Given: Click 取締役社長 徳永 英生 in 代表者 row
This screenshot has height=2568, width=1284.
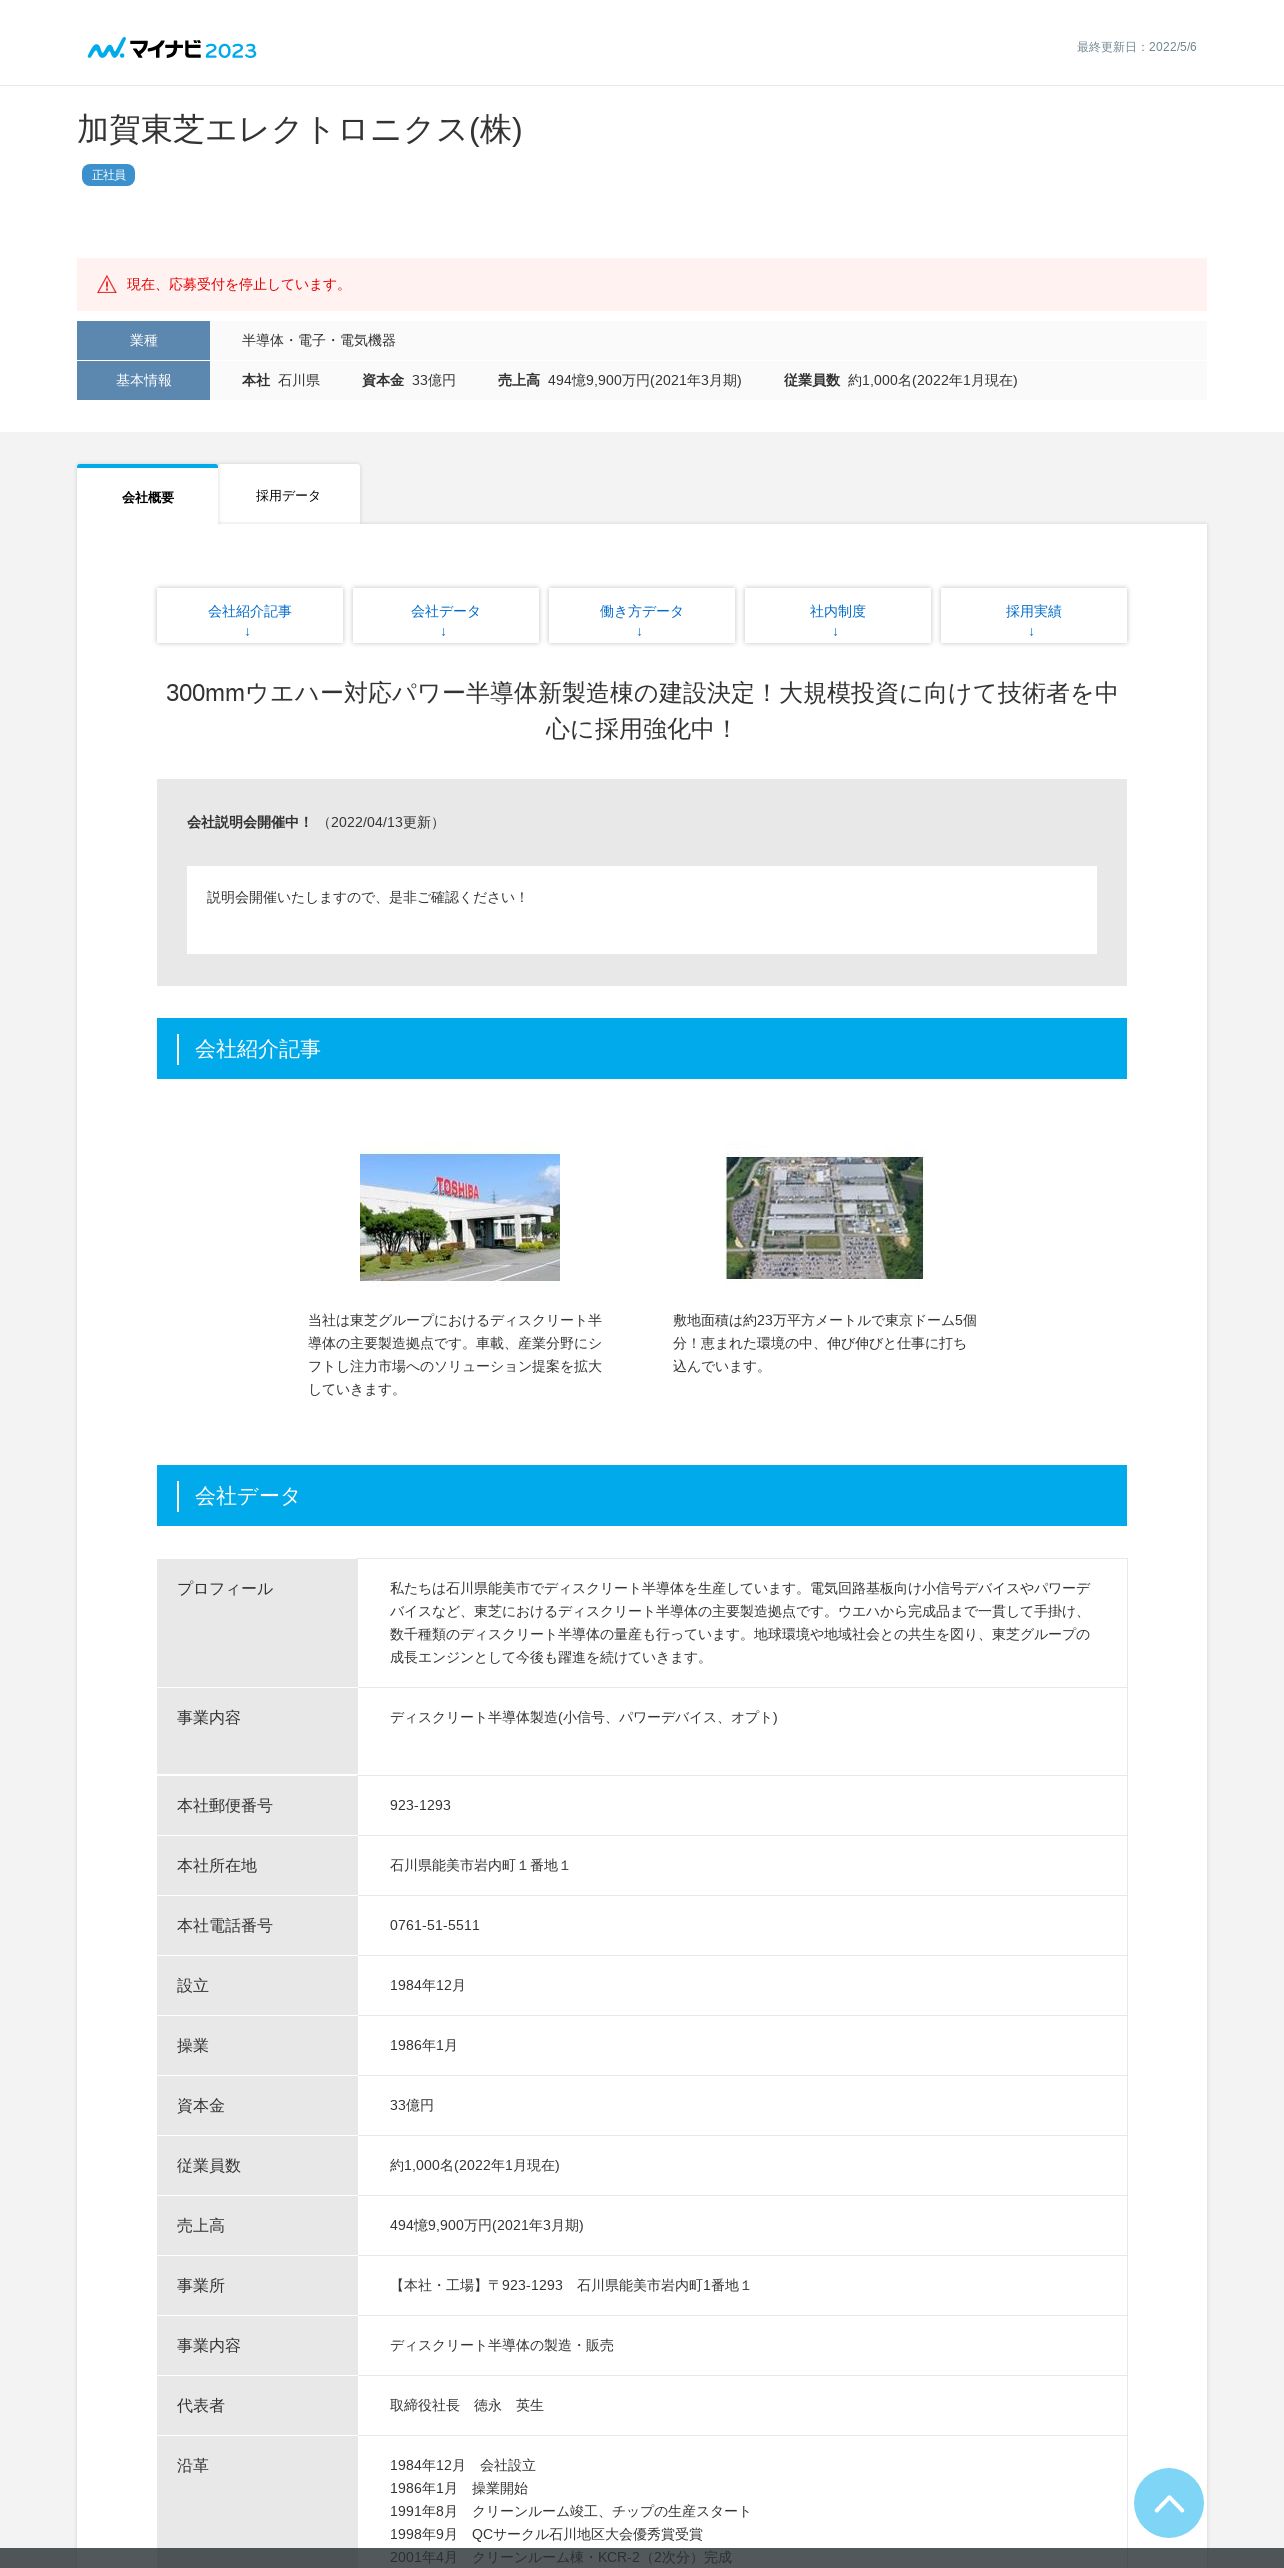Looking at the screenshot, I should coord(466,2405).
